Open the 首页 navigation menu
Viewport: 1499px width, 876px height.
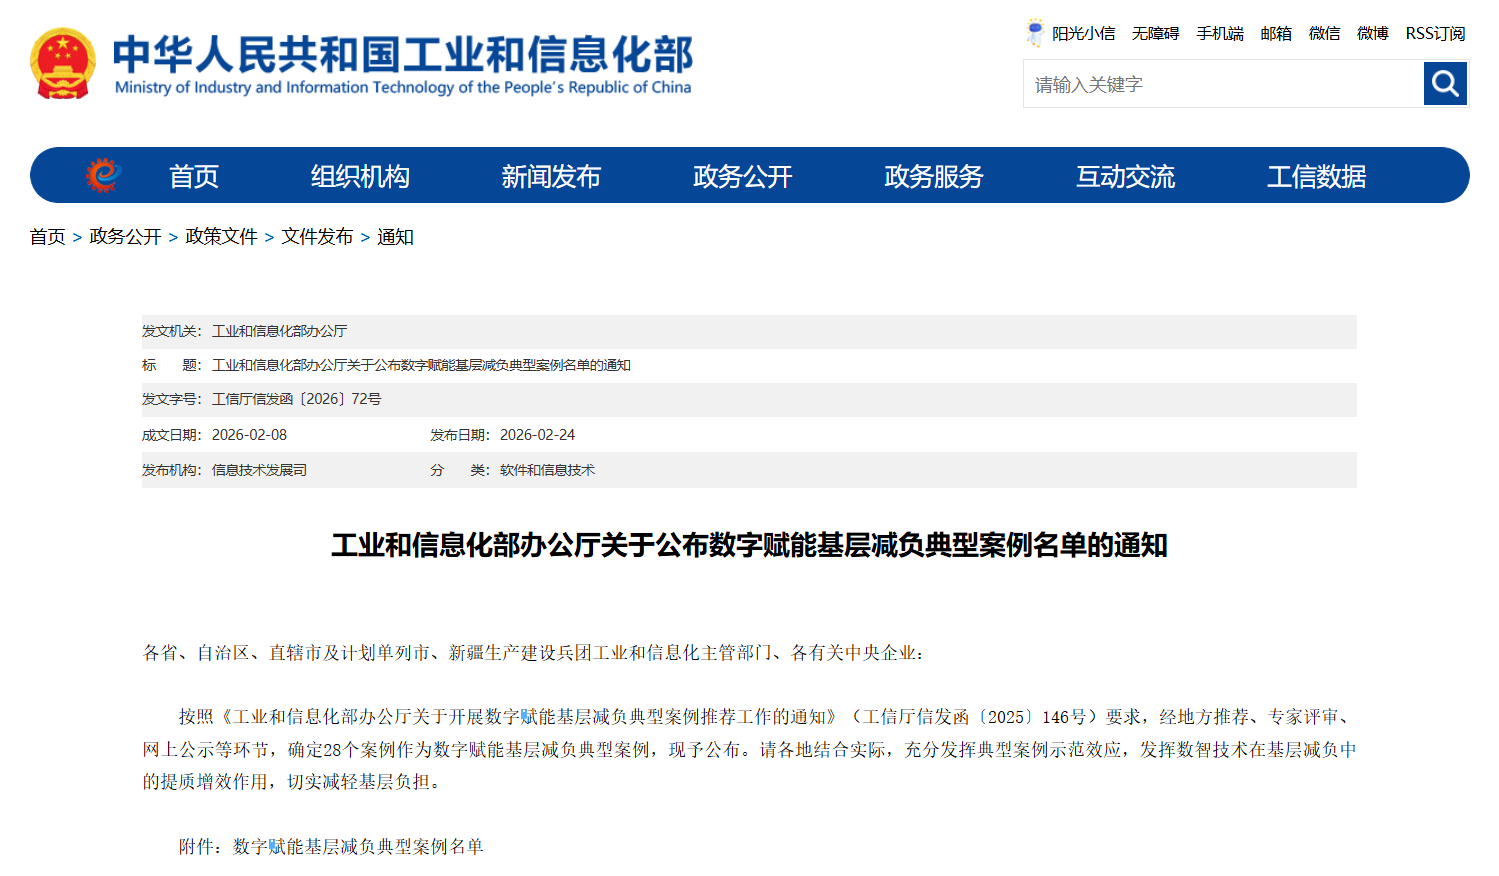click(x=192, y=175)
